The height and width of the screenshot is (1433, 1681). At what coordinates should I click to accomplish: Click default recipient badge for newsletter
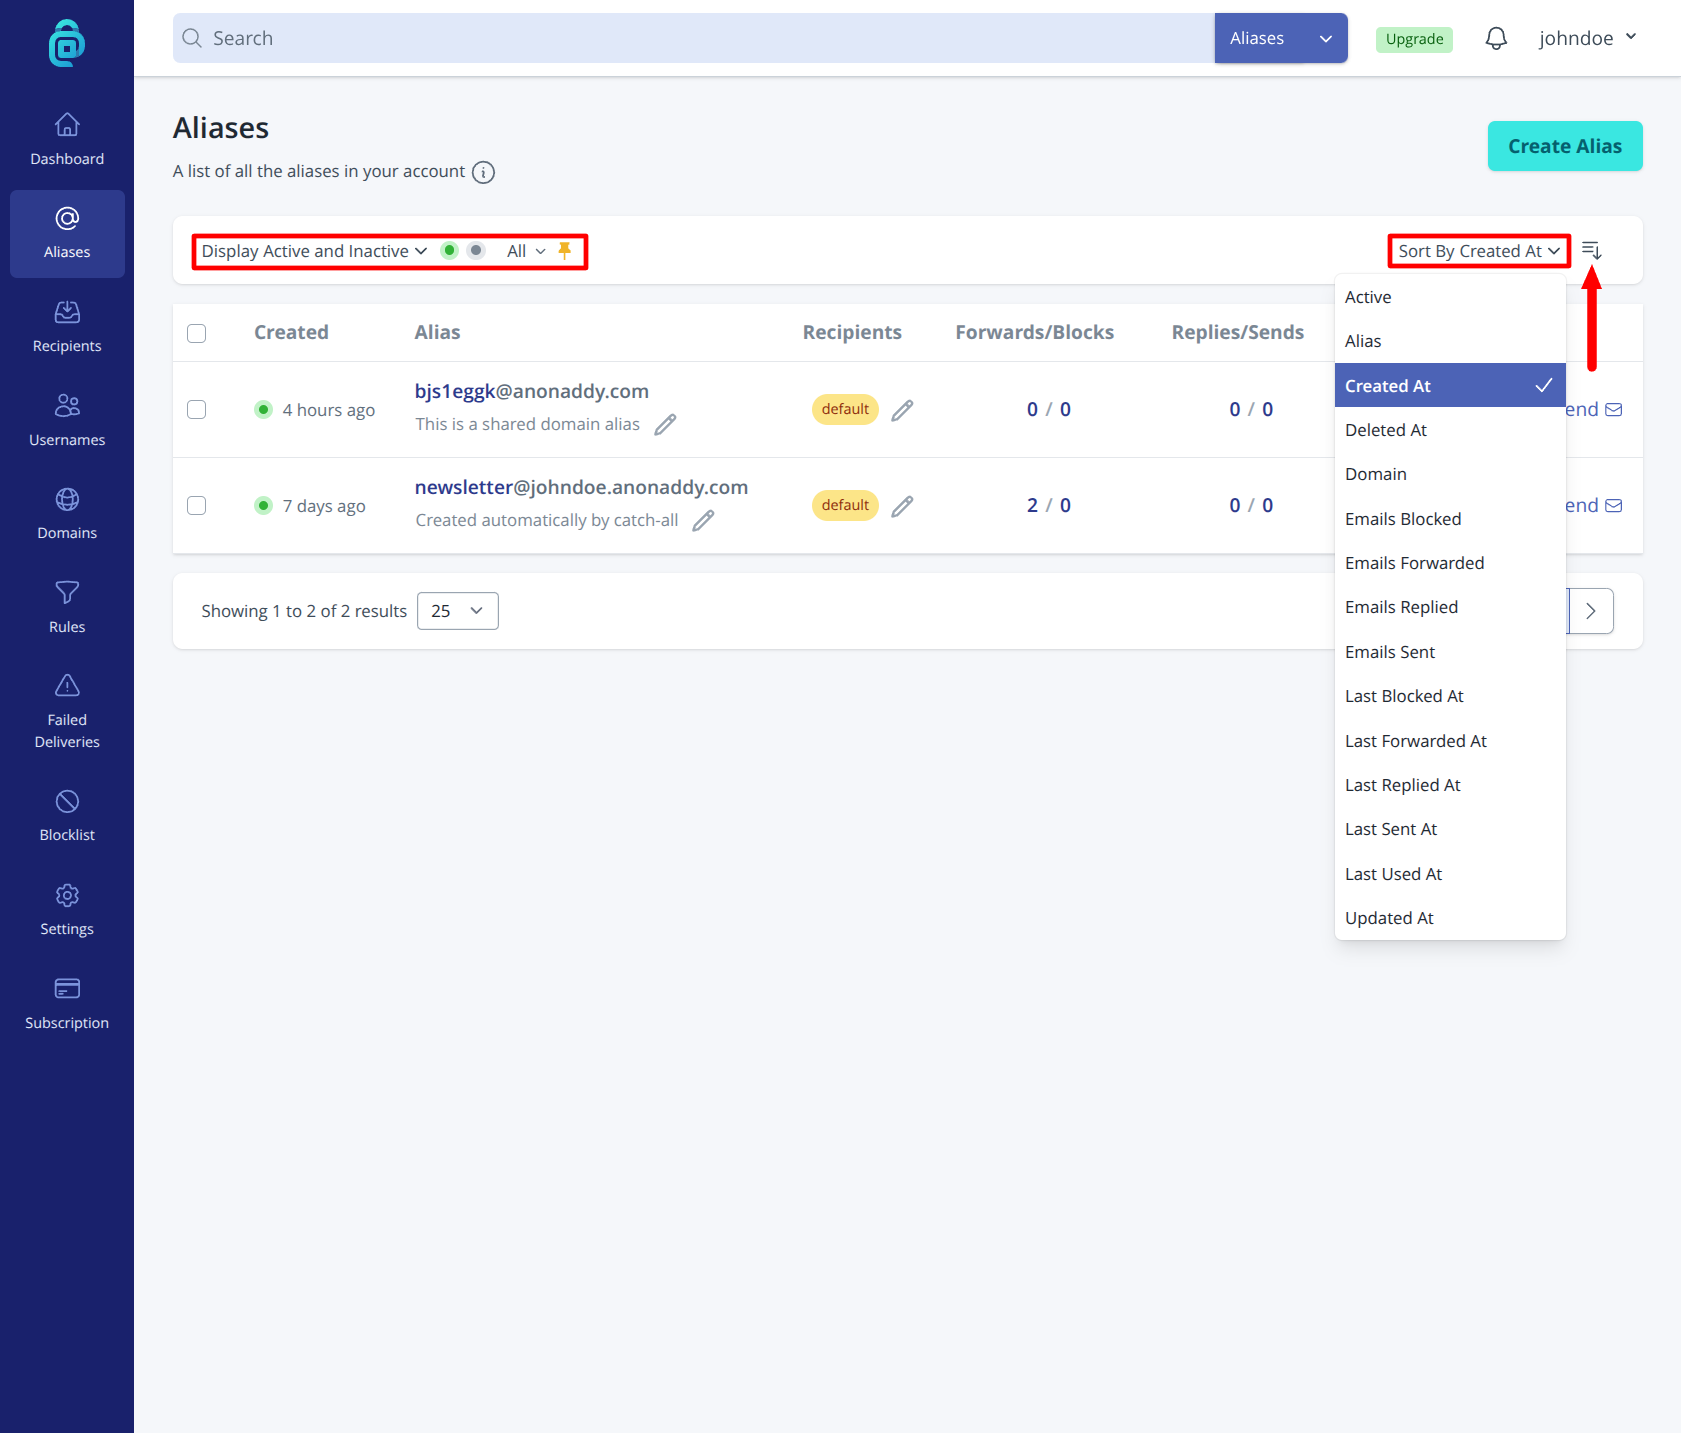click(845, 505)
